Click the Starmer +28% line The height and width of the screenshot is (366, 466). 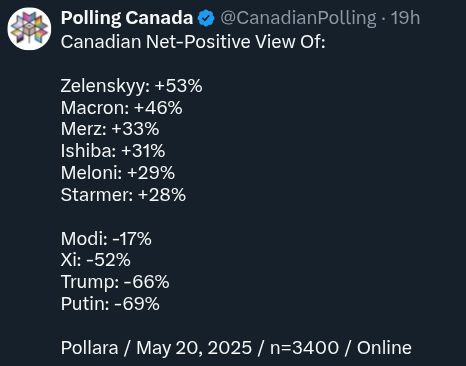123,195
